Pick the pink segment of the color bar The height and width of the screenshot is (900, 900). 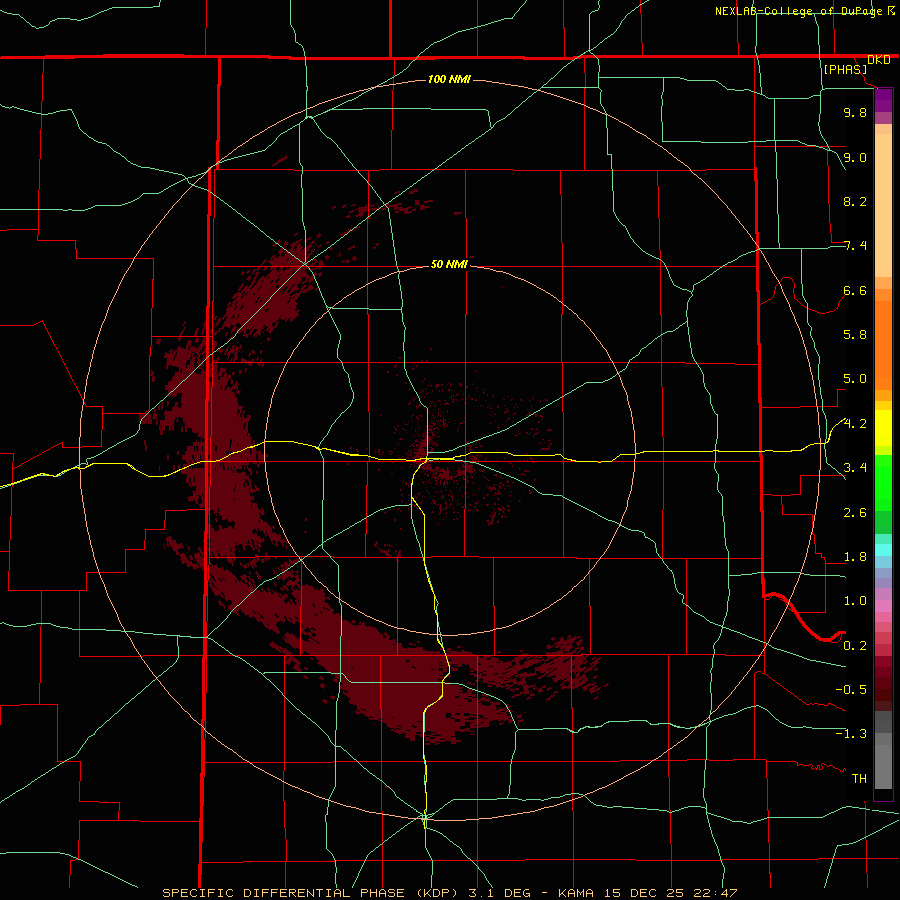[883, 606]
